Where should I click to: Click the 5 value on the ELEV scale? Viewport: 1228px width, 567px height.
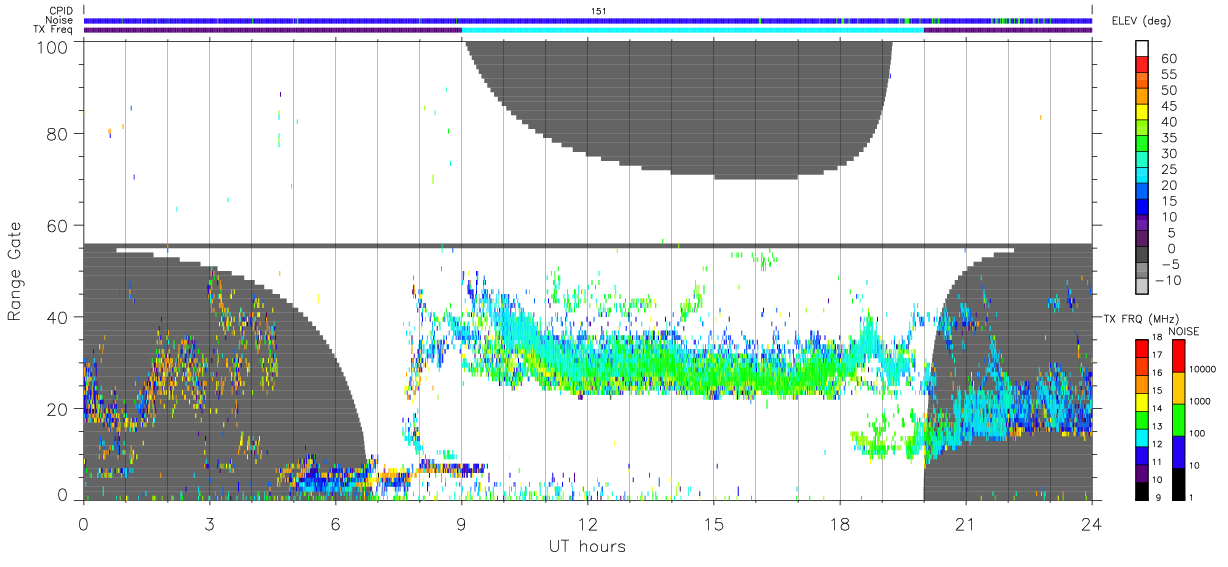1169,233
